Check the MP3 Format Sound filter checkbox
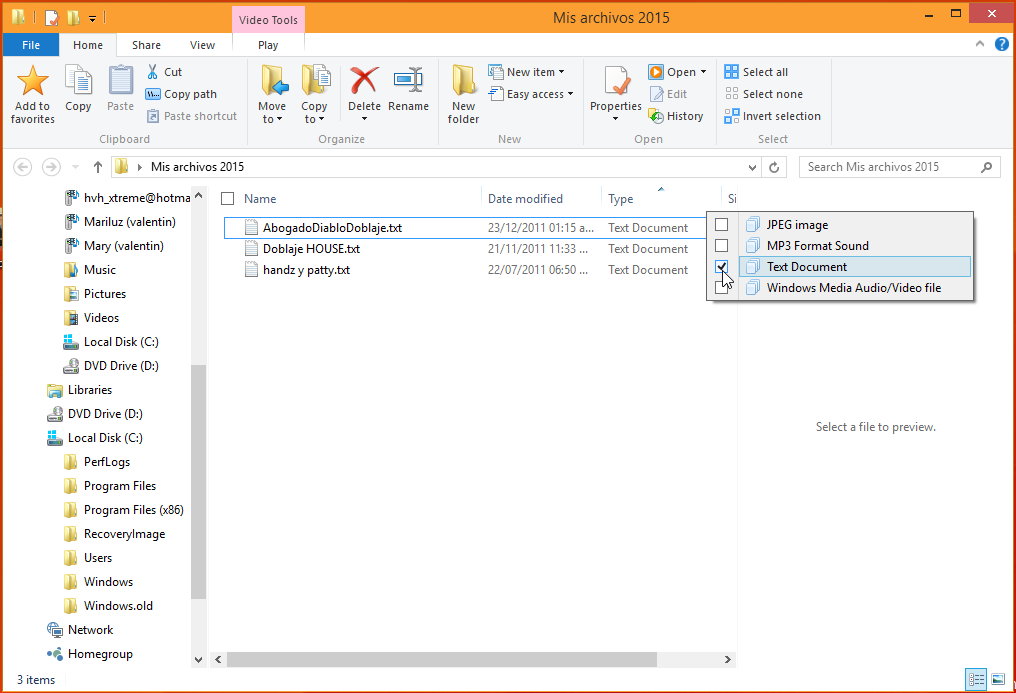The height and width of the screenshot is (693, 1016). tap(721, 246)
